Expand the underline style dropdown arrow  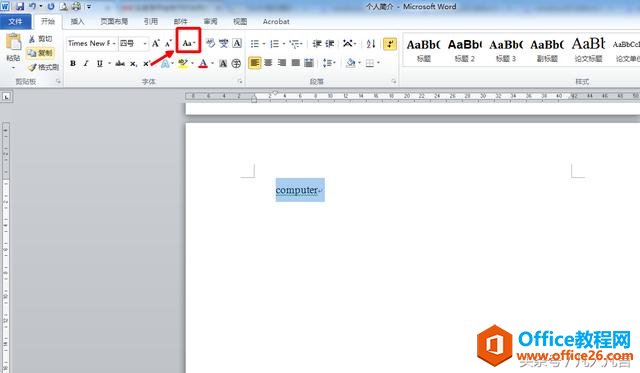tap(109, 63)
